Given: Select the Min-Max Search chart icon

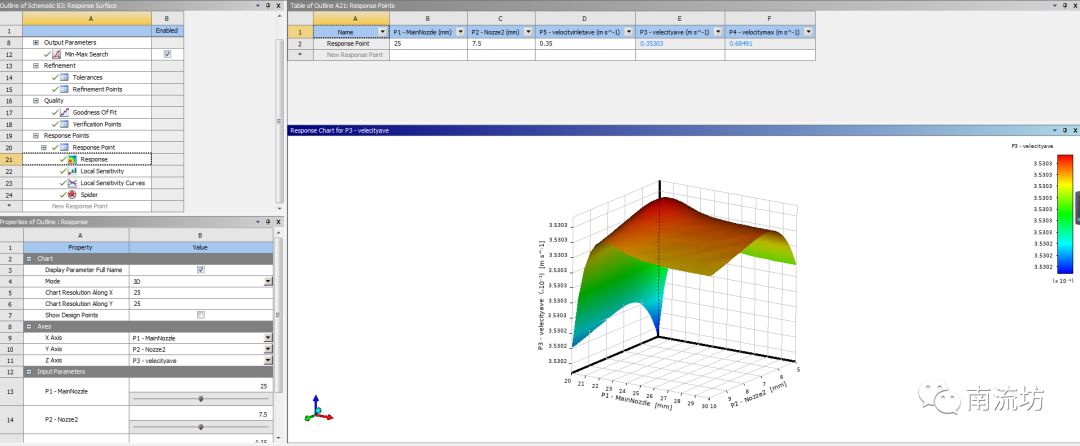Looking at the screenshot, I should tap(57, 54).
